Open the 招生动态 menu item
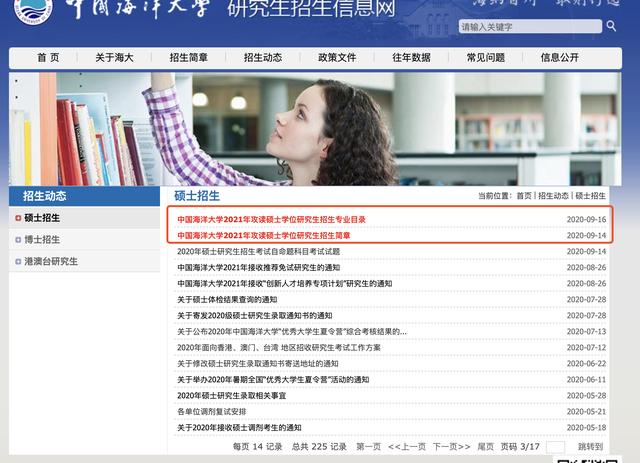Screen dimensions: 640x463 pyautogui.click(x=263, y=58)
